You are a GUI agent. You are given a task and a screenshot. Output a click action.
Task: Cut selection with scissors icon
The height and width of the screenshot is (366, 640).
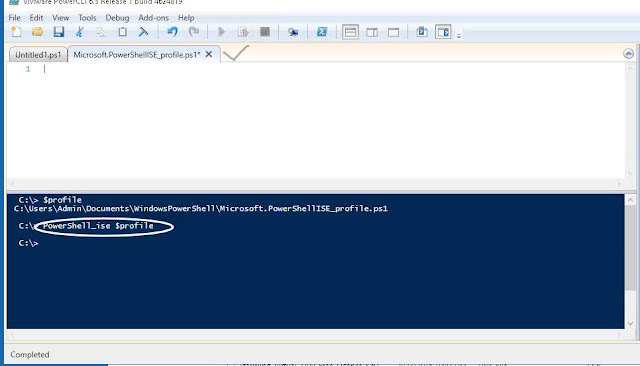coord(80,32)
